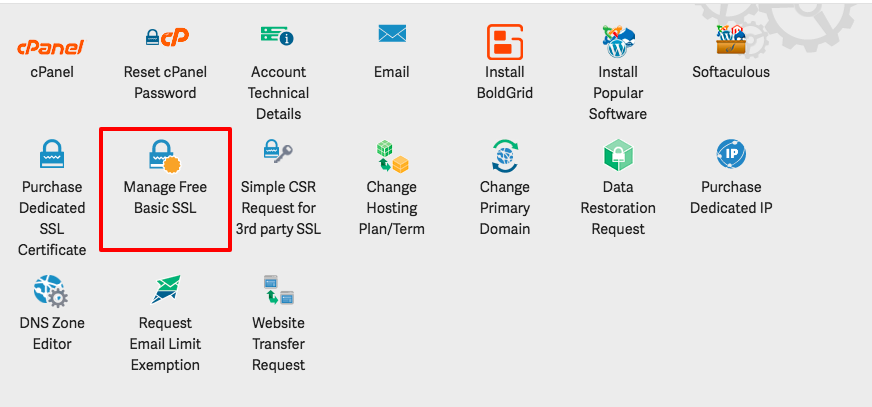Click Purchase Dedicated SSL Certificate icon
The width and height of the screenshot is (872, 407).
52,154
